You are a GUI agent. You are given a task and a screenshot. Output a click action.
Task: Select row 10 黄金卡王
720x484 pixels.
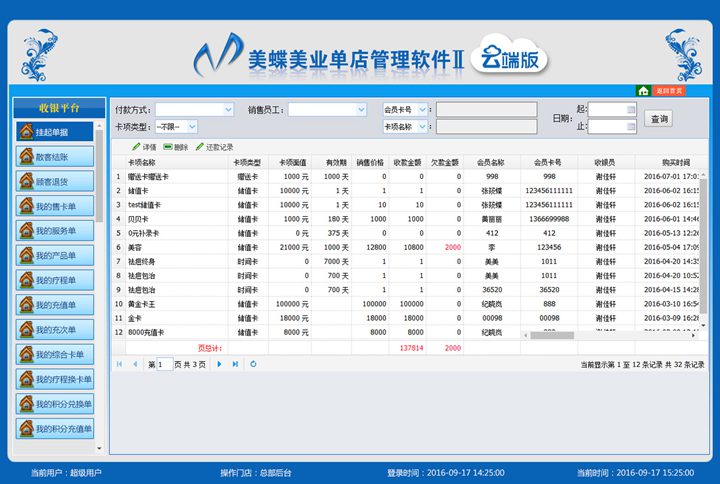406,304
